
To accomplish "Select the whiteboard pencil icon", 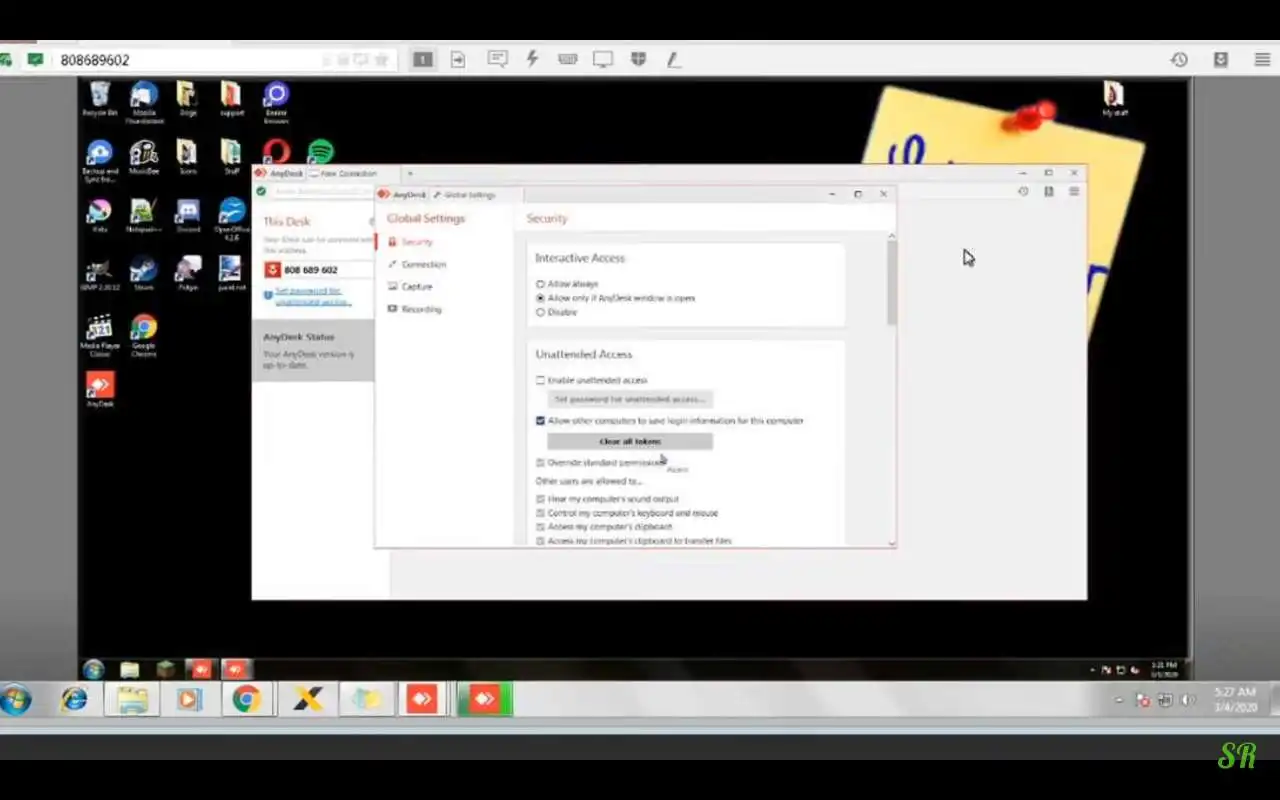I will (x=674, y=59).
